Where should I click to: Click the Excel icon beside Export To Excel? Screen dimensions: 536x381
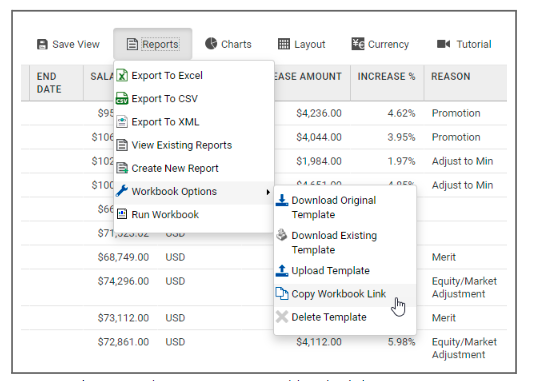point(122,76)
